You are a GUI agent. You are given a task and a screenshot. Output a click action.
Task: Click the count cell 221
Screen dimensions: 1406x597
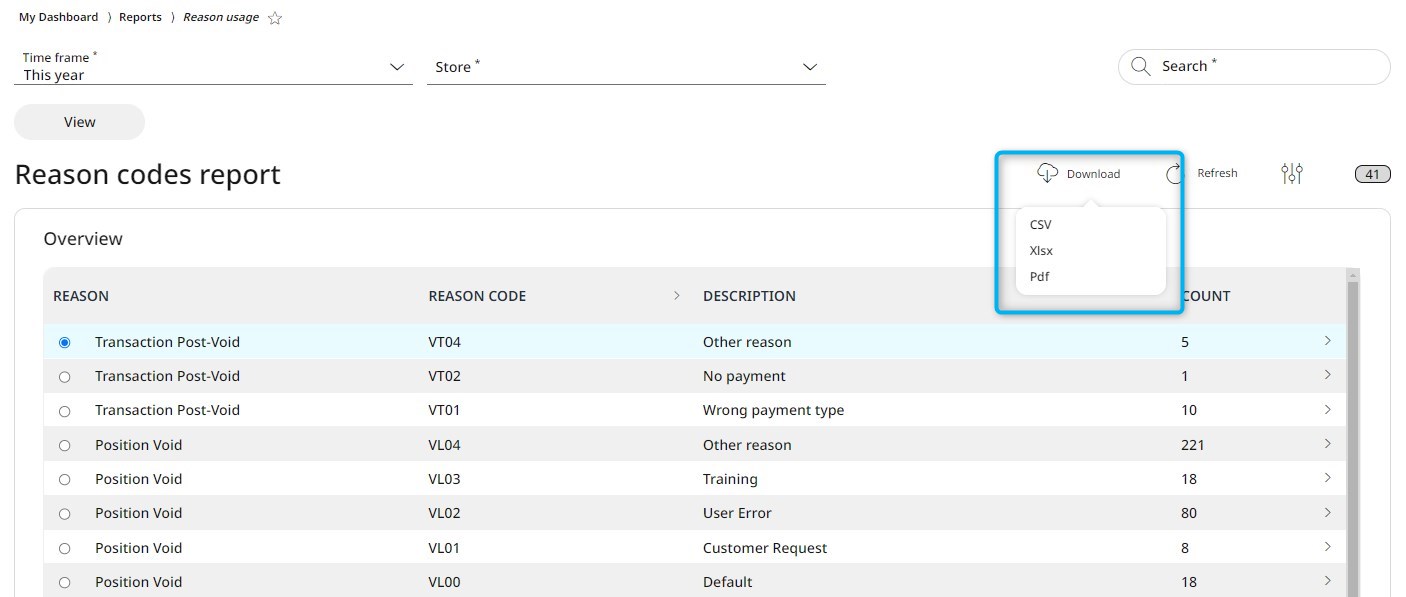coord(1193,445)
